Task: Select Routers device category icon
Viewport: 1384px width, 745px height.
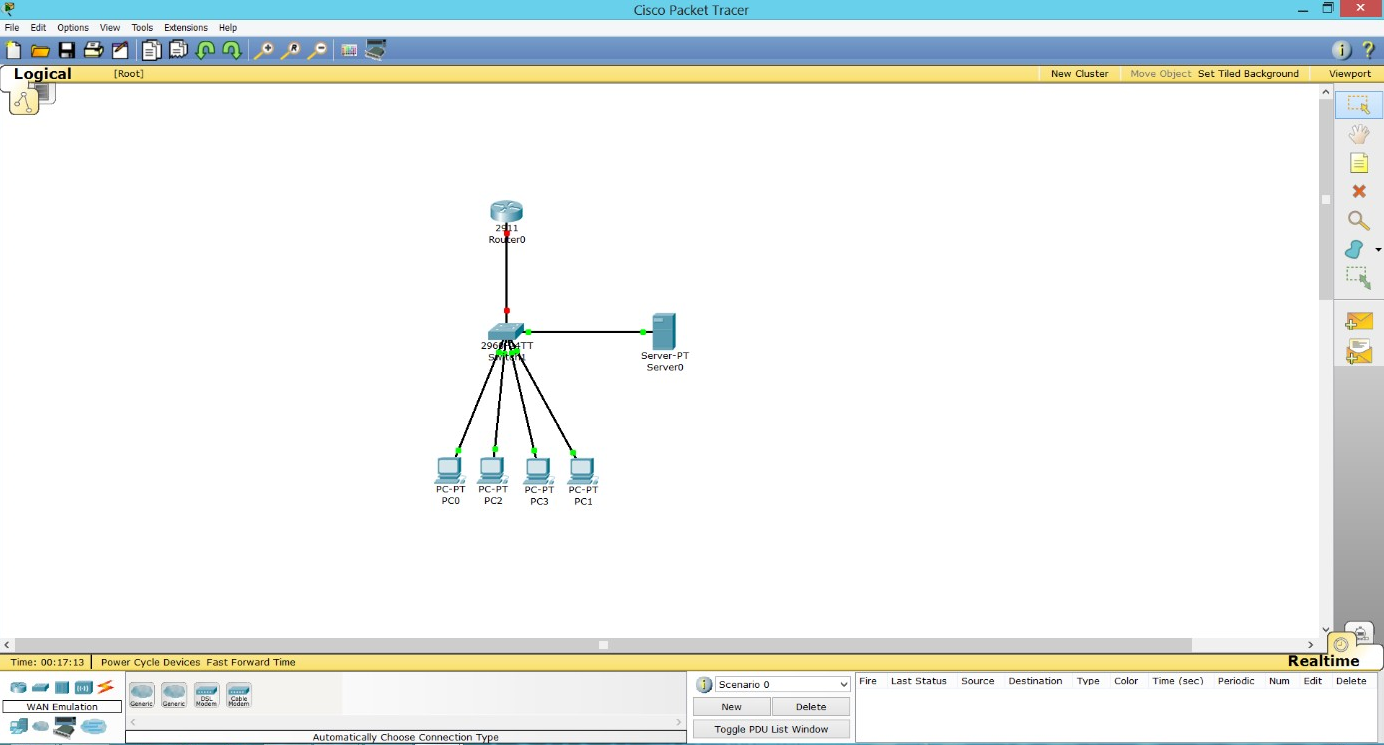Action: [18, 687]
